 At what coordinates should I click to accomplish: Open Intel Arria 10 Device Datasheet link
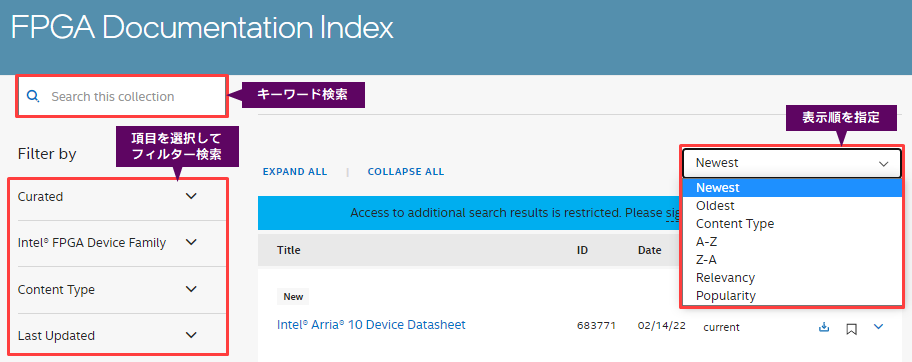(371, 325)
